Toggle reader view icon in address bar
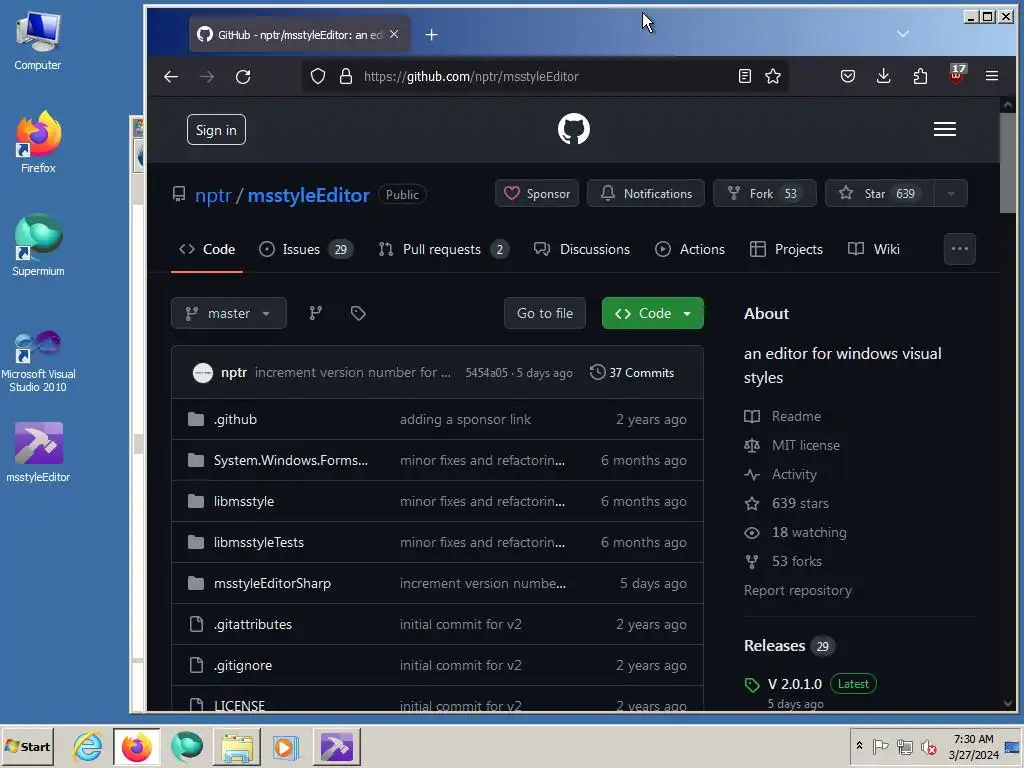Image resolution: width=1024 pixels, height=768 pixels. [744, 76]
